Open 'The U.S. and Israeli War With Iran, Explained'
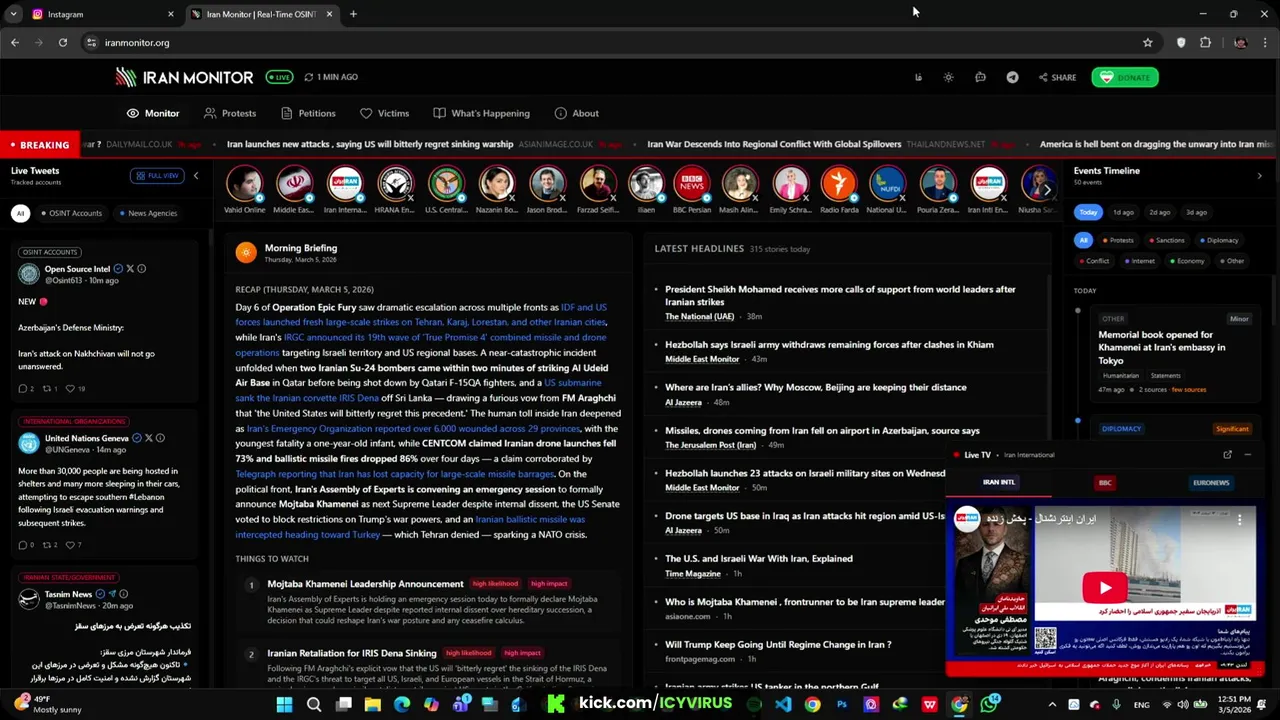The height and width of the screenshot is (720, 1280). (759, 559)
